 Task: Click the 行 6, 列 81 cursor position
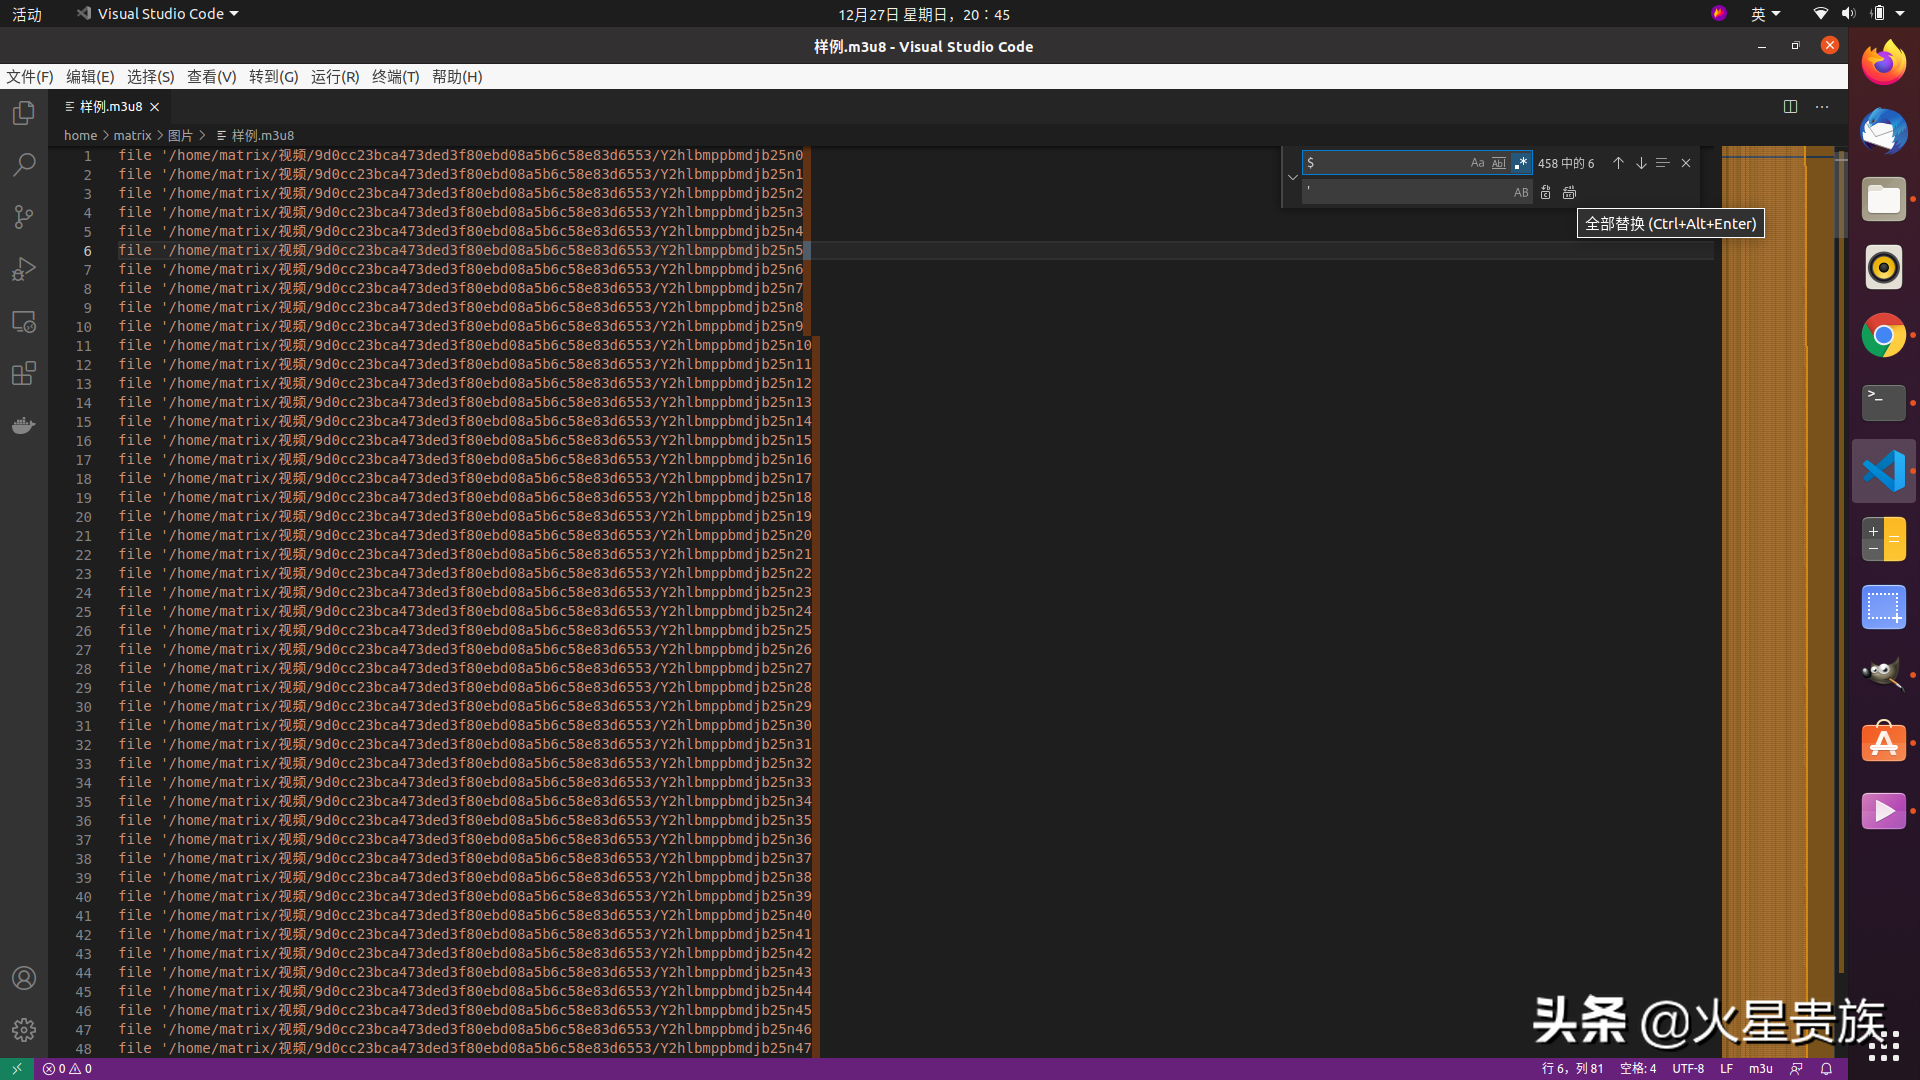[x=1572, y=1069]
